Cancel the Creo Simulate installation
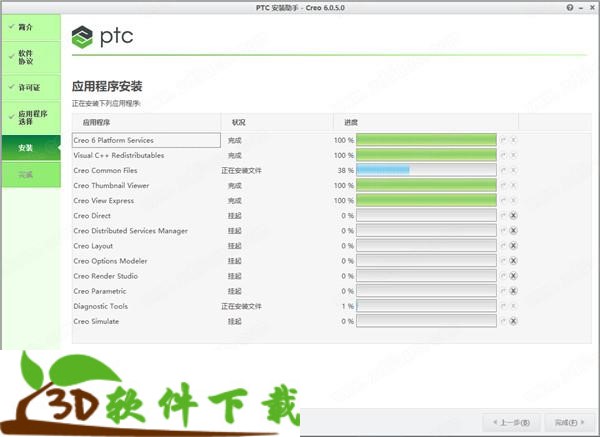600x437 pixels. click(514, 321)
